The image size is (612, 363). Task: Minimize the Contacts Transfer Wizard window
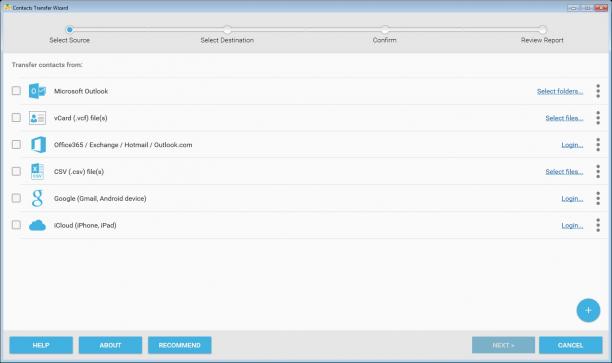573,8
